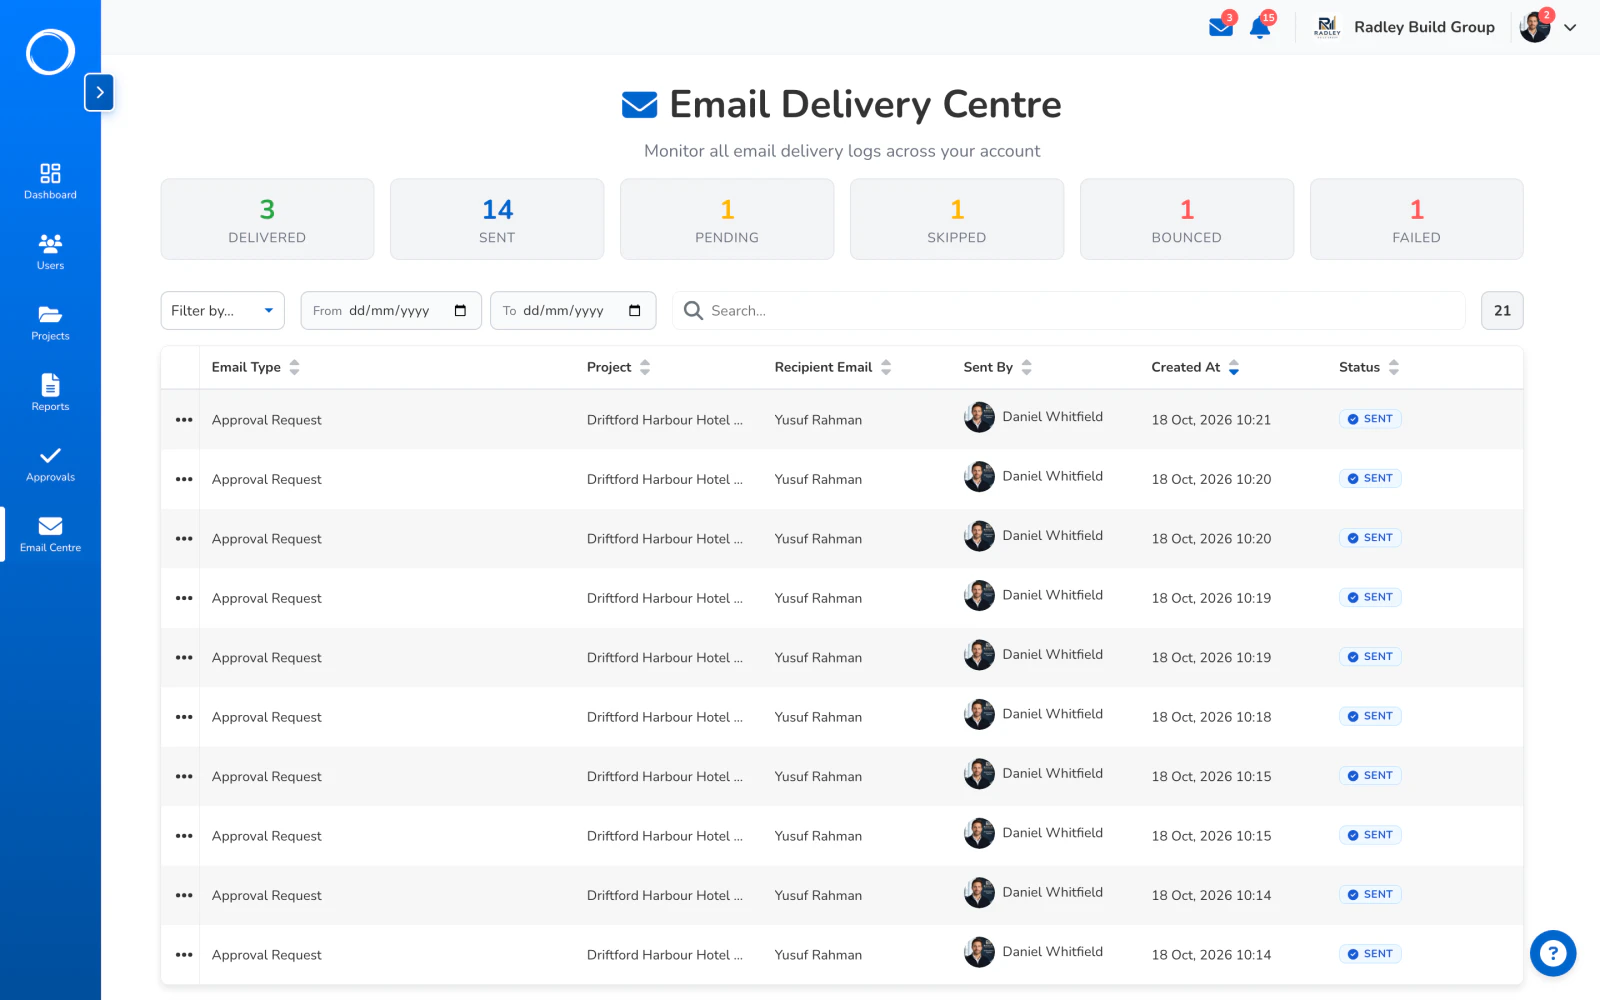
Task: Open the user avatar menu
Action: click(1534, 27)
